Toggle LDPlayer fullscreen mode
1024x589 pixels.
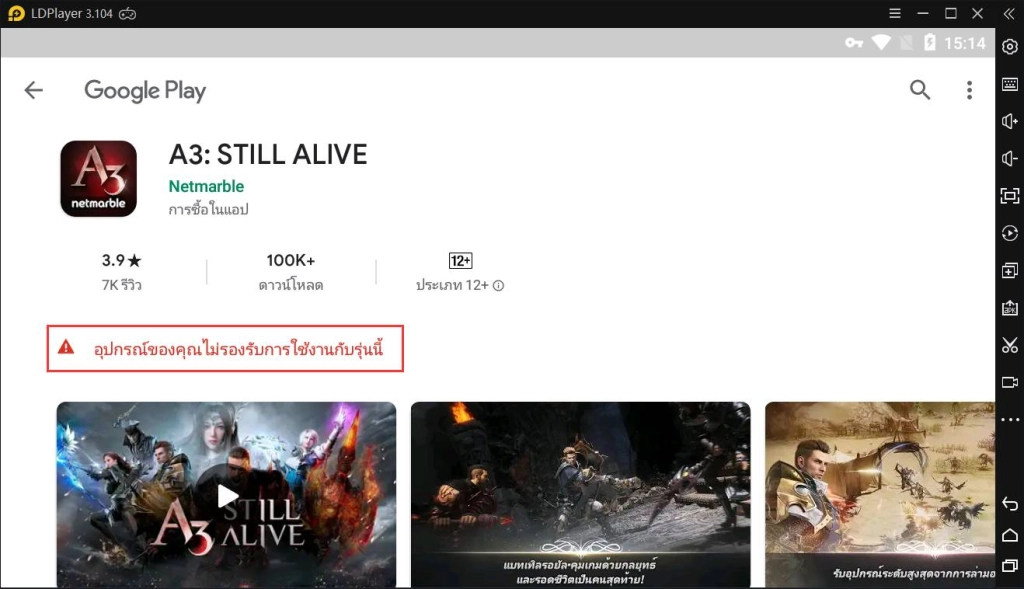(x=1010, y=196)
